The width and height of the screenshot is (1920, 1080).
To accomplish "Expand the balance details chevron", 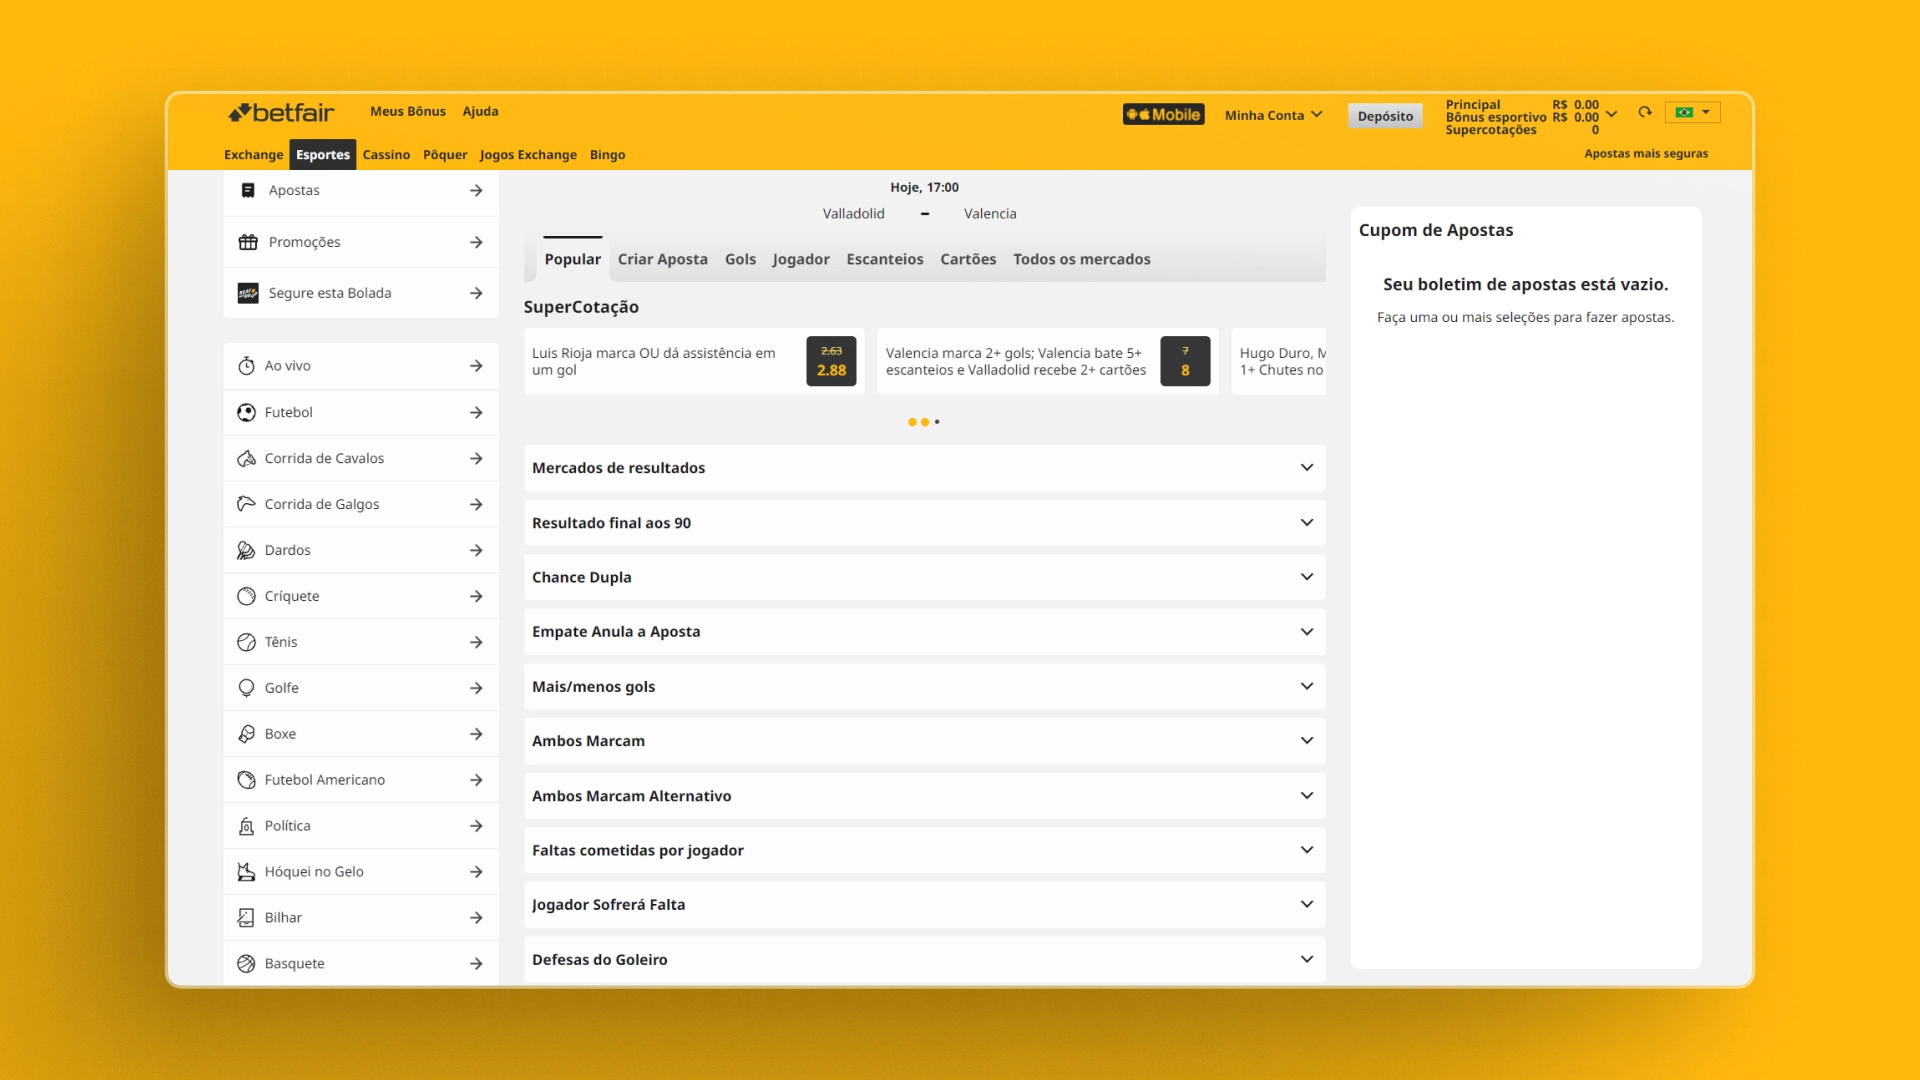I will pos(1611,113).
